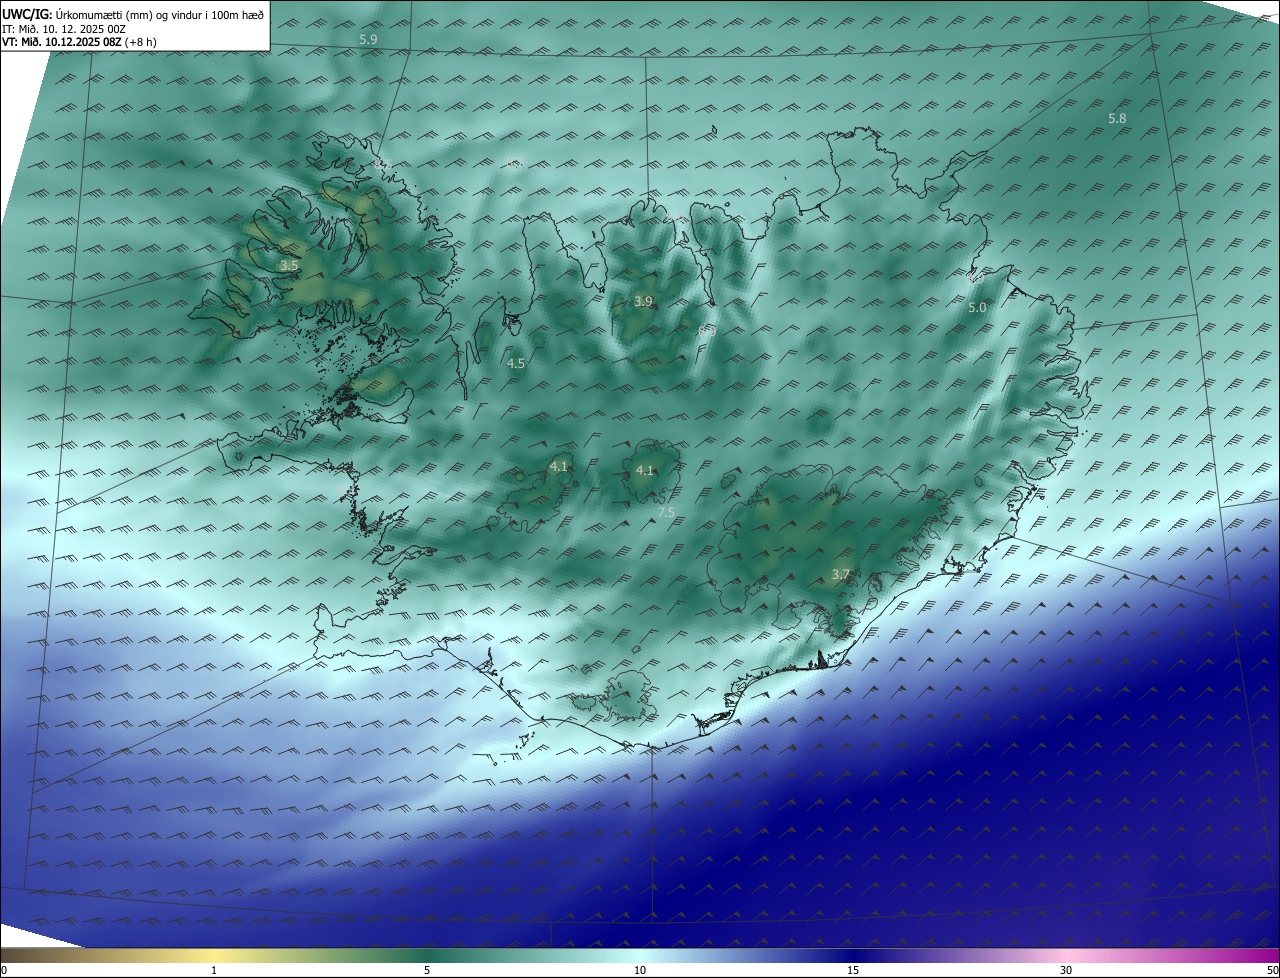
Task: Click the 4.5 value label on the map
Action: click(516, 364)
